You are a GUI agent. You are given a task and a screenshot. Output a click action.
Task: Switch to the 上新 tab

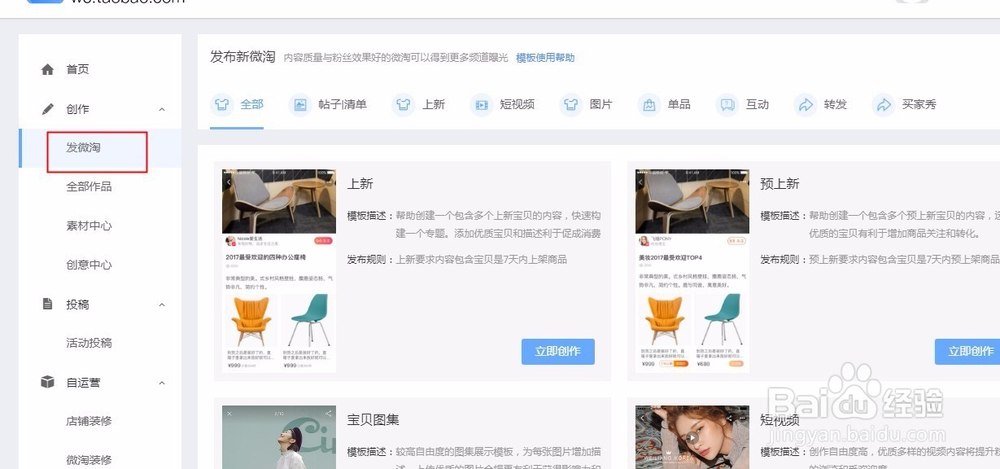[x=418, y=105]
